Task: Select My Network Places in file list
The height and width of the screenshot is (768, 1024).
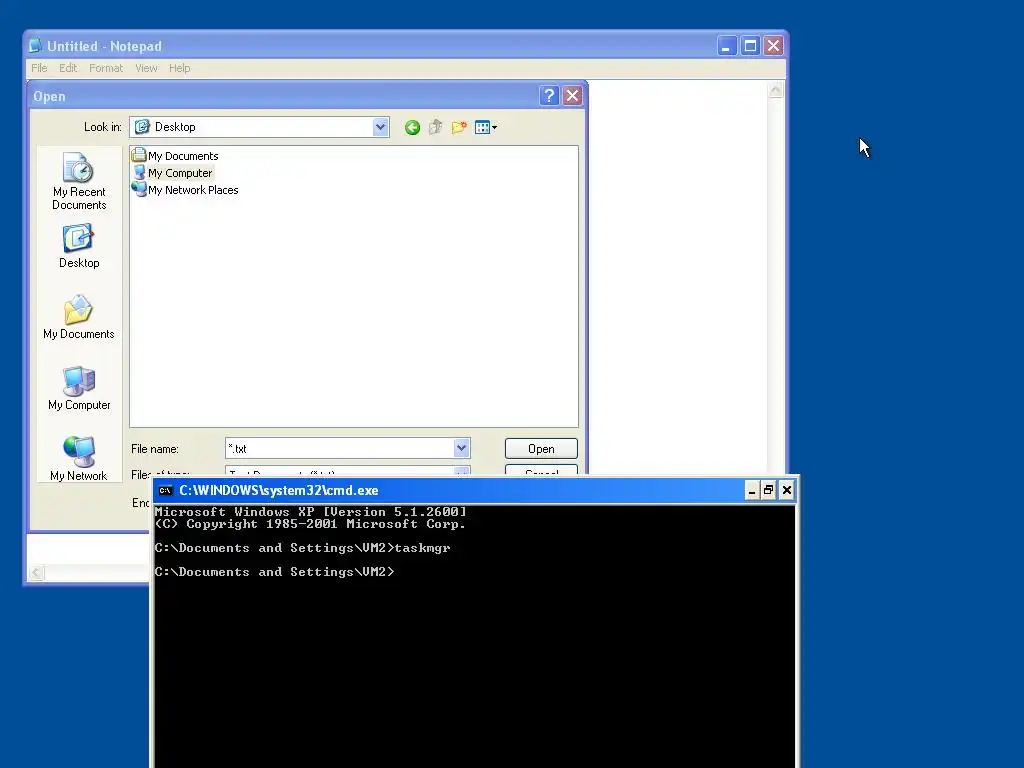Action: coord(185,190)
